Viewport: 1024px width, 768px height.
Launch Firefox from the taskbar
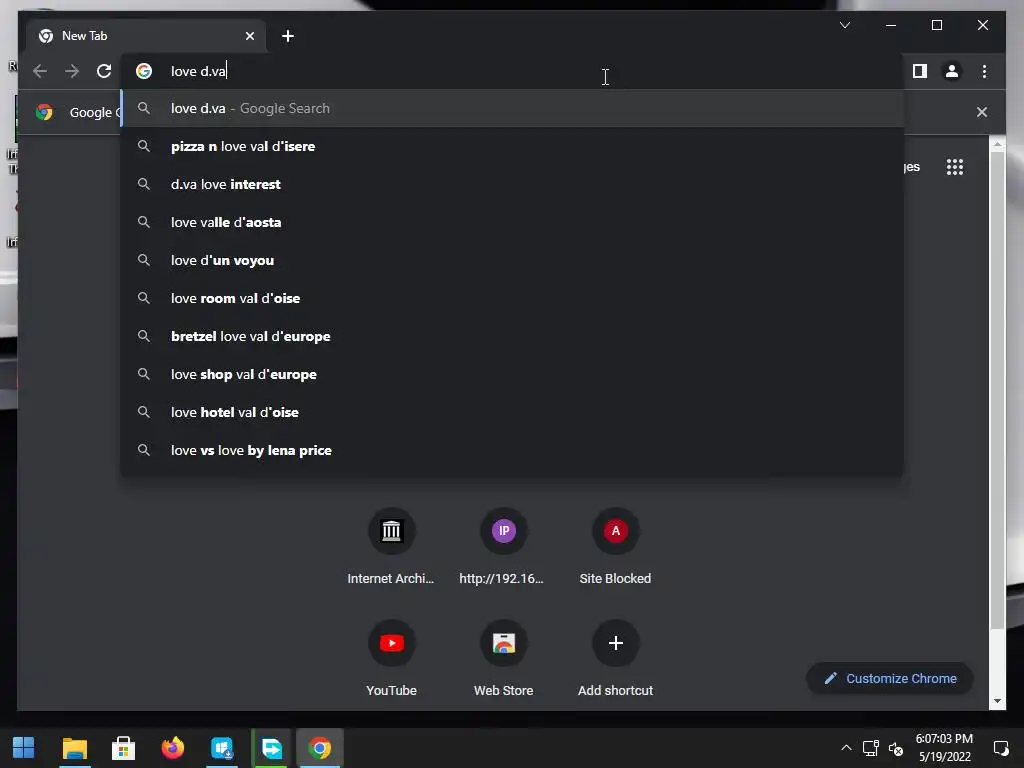point(172,748)
